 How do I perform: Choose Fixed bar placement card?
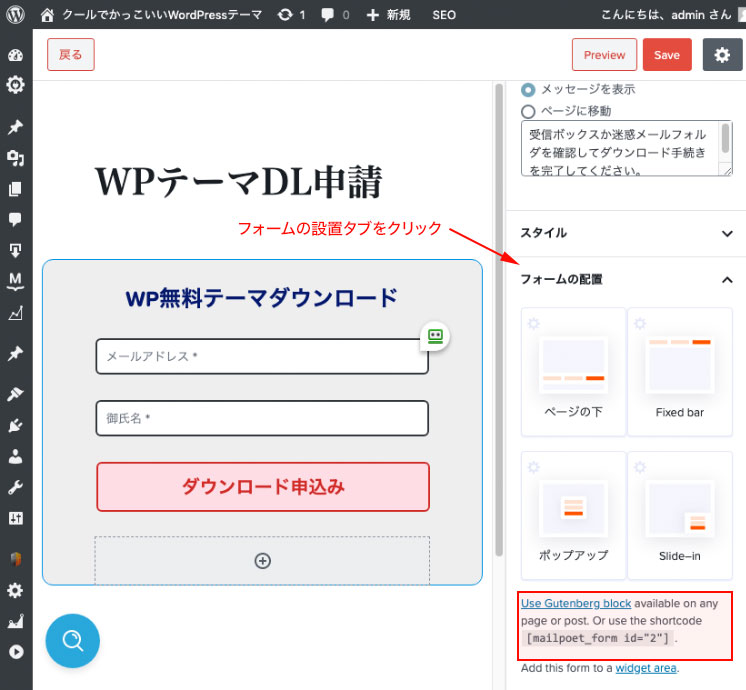coord(680,372)
